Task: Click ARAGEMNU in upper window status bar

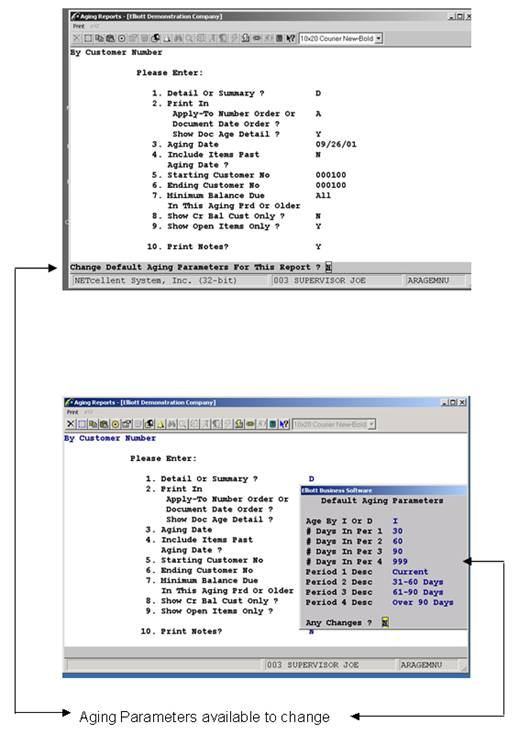Action: (x=428, y=280)
